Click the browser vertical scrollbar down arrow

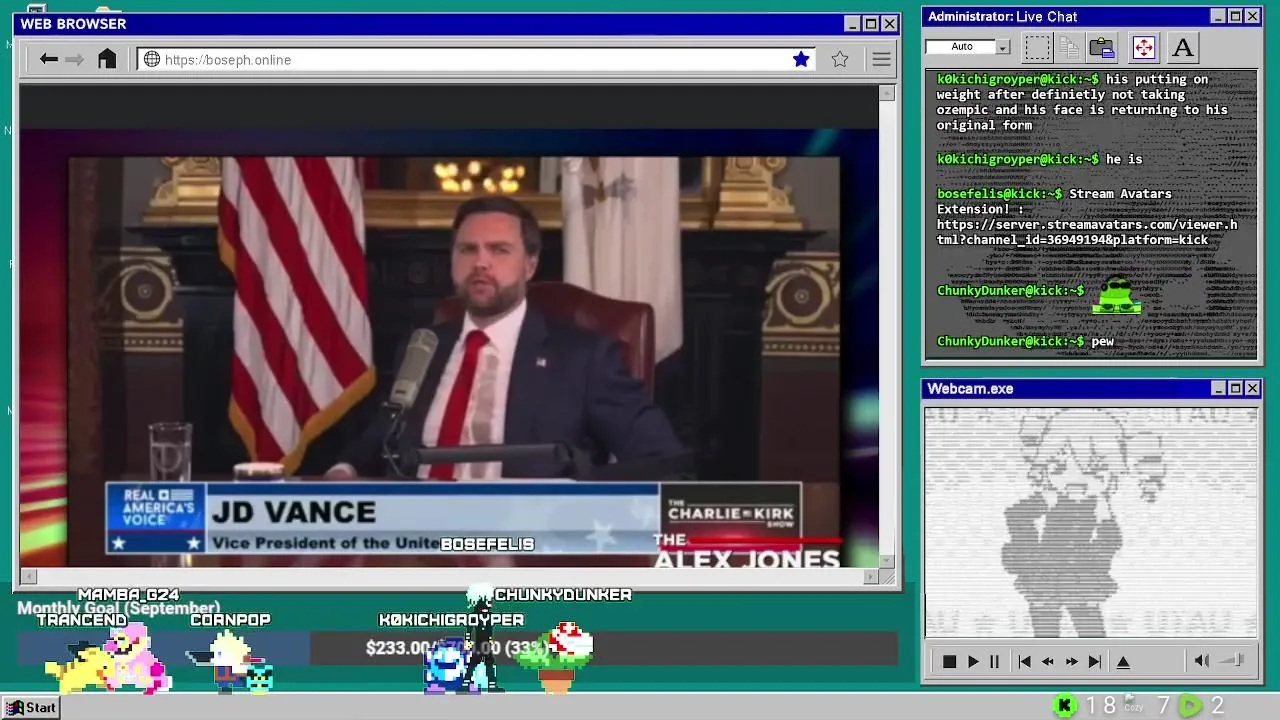[x=886, y=560]
